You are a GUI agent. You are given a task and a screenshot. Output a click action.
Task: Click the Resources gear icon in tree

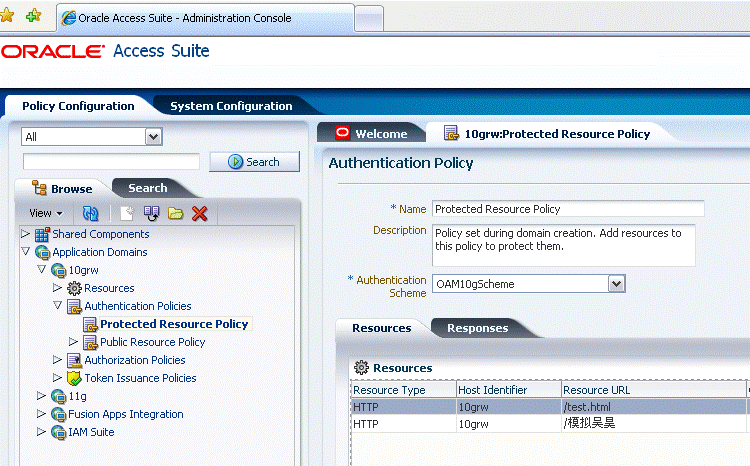coord(74,288)
